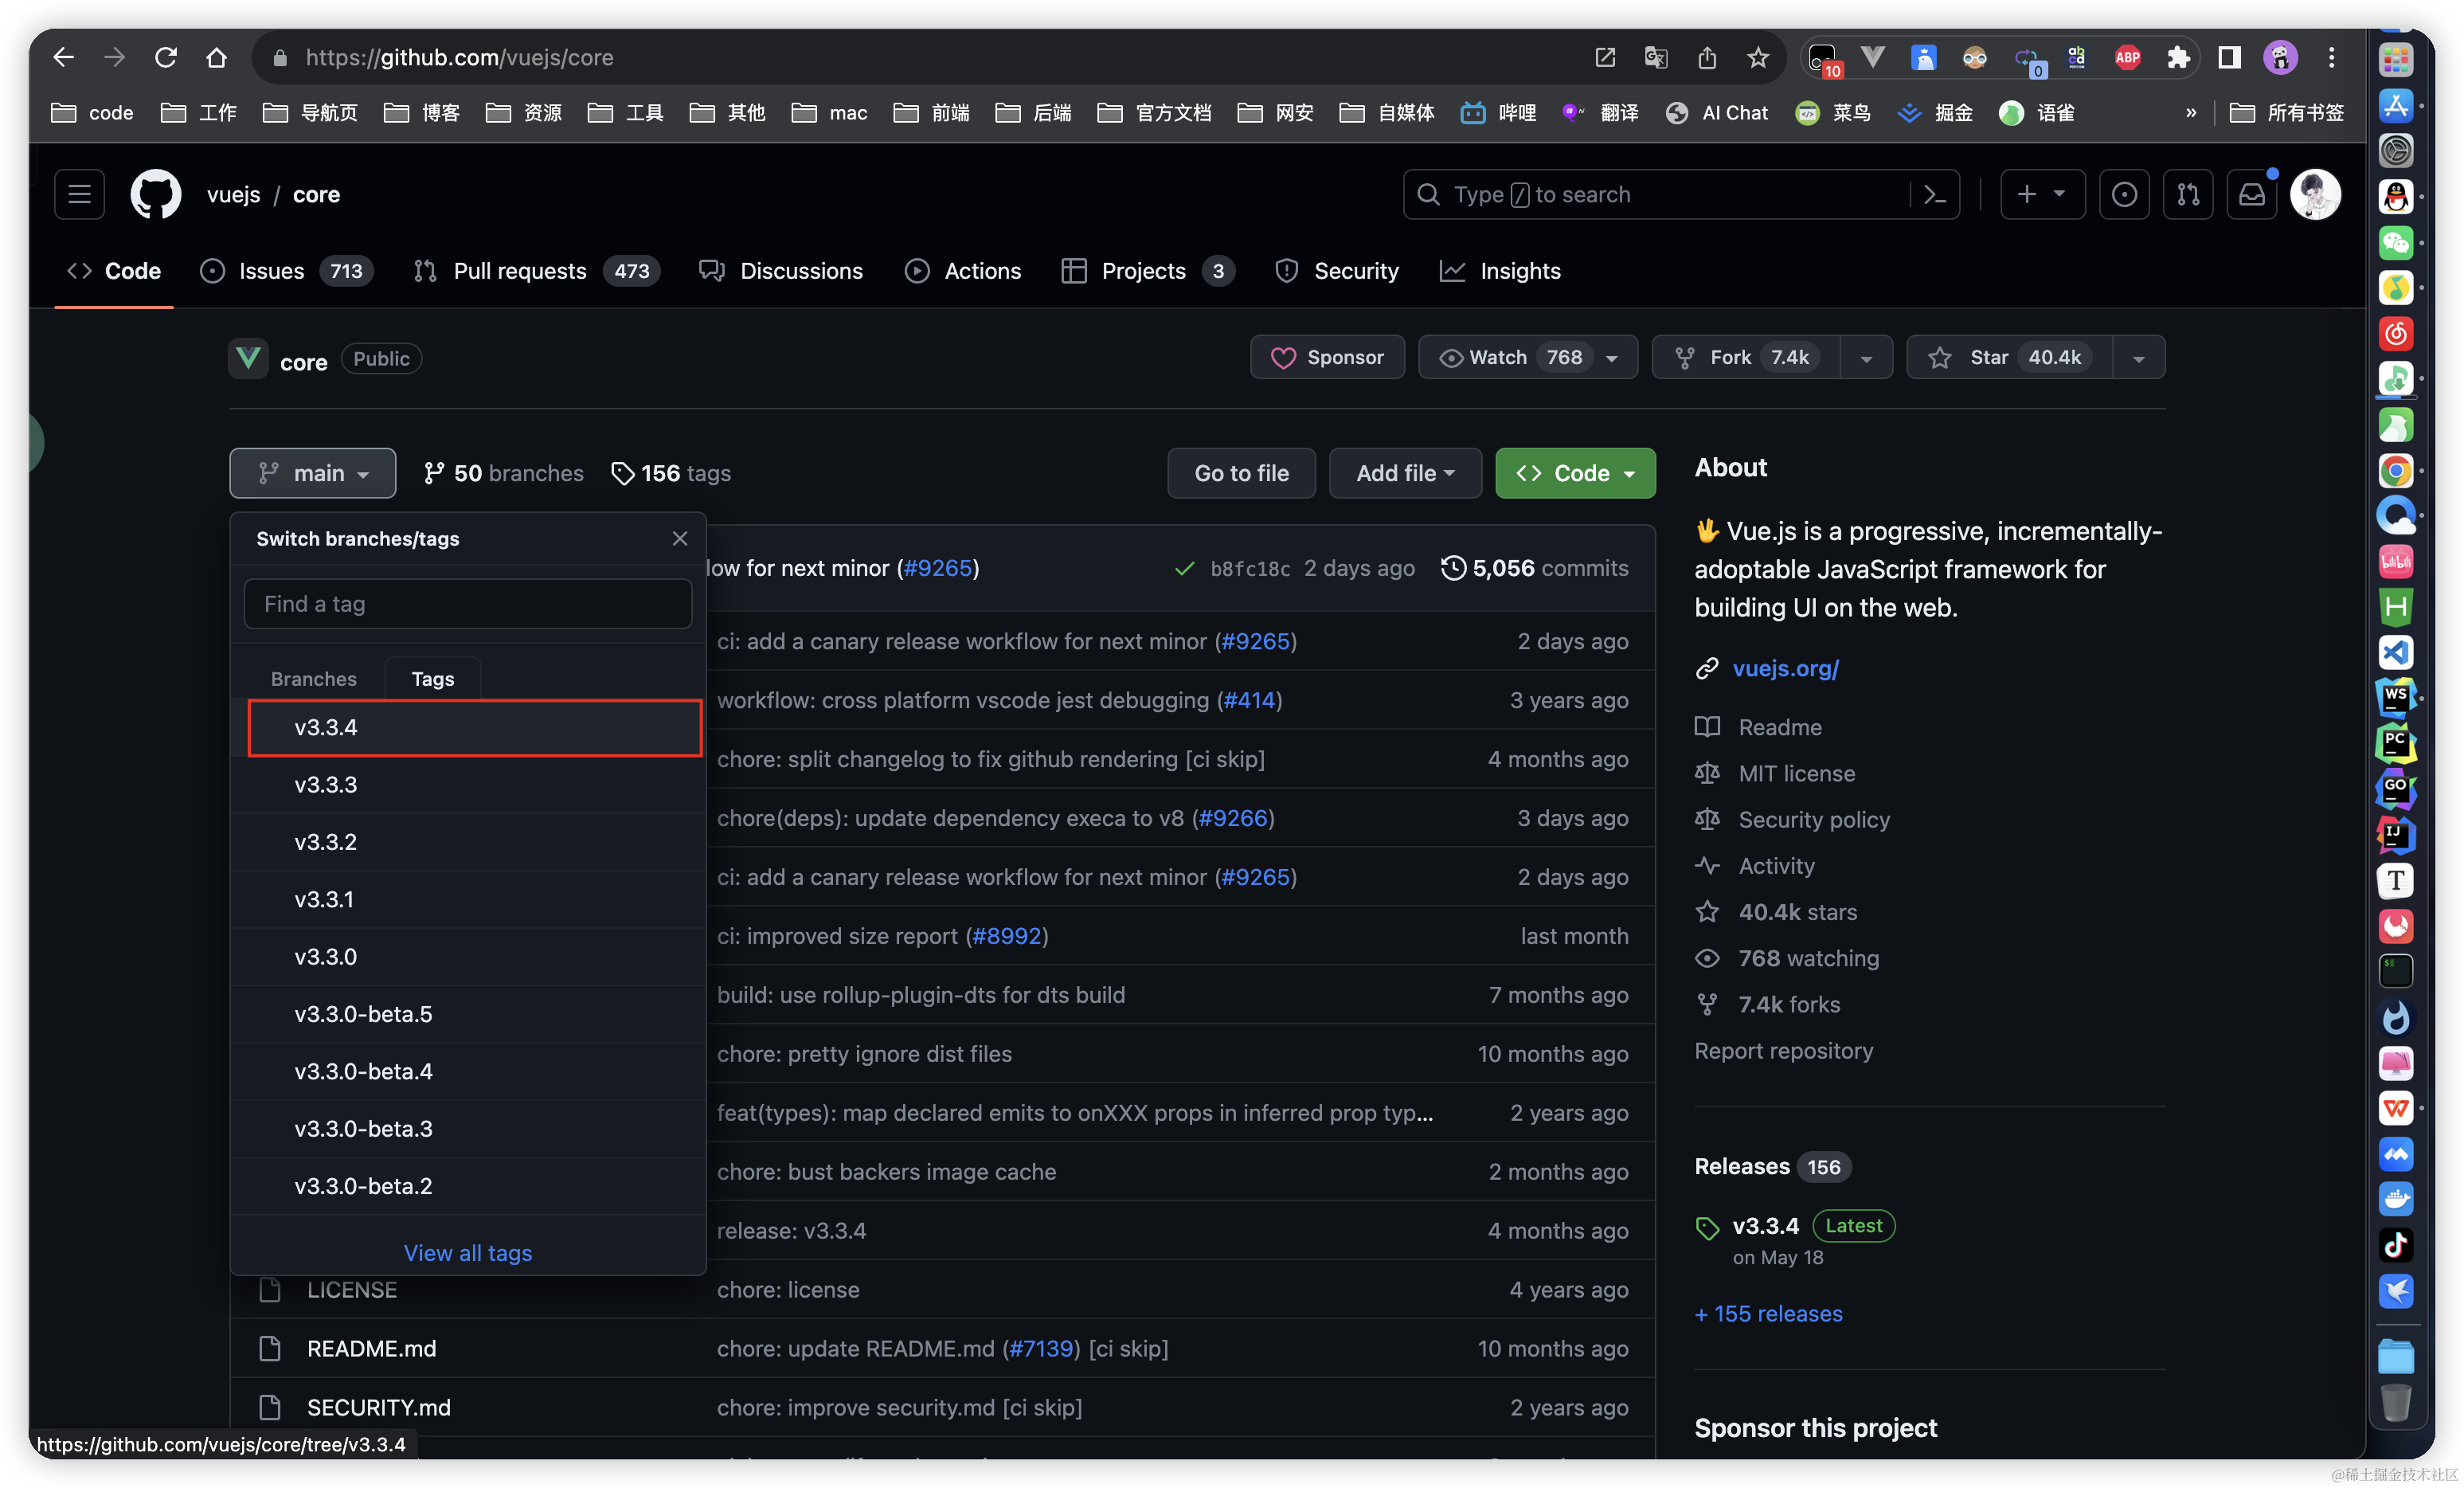Screen dimensions: 2464x1488
Task: Click the Star button for the repository
Action: (2010, 357)
